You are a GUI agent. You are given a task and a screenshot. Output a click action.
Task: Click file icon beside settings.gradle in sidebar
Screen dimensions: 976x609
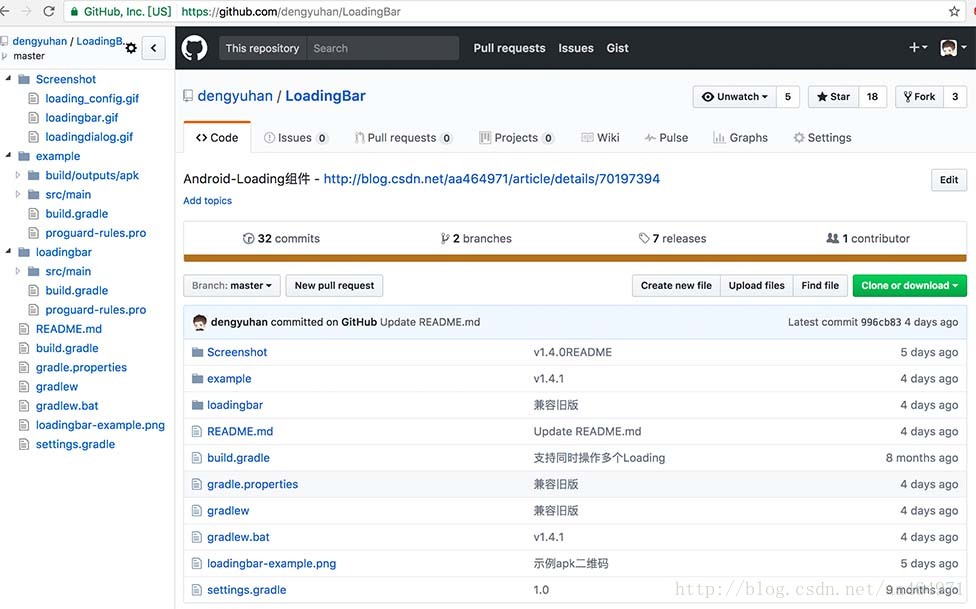point(24,445)
